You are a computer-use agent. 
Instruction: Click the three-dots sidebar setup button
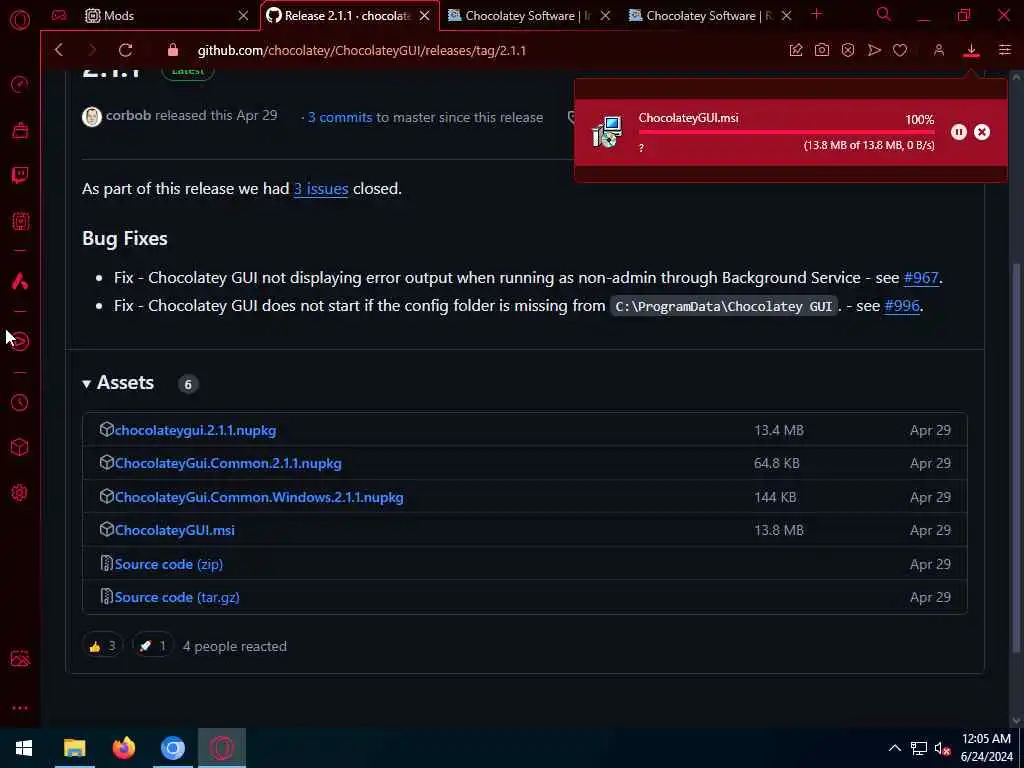pos(20,708)
